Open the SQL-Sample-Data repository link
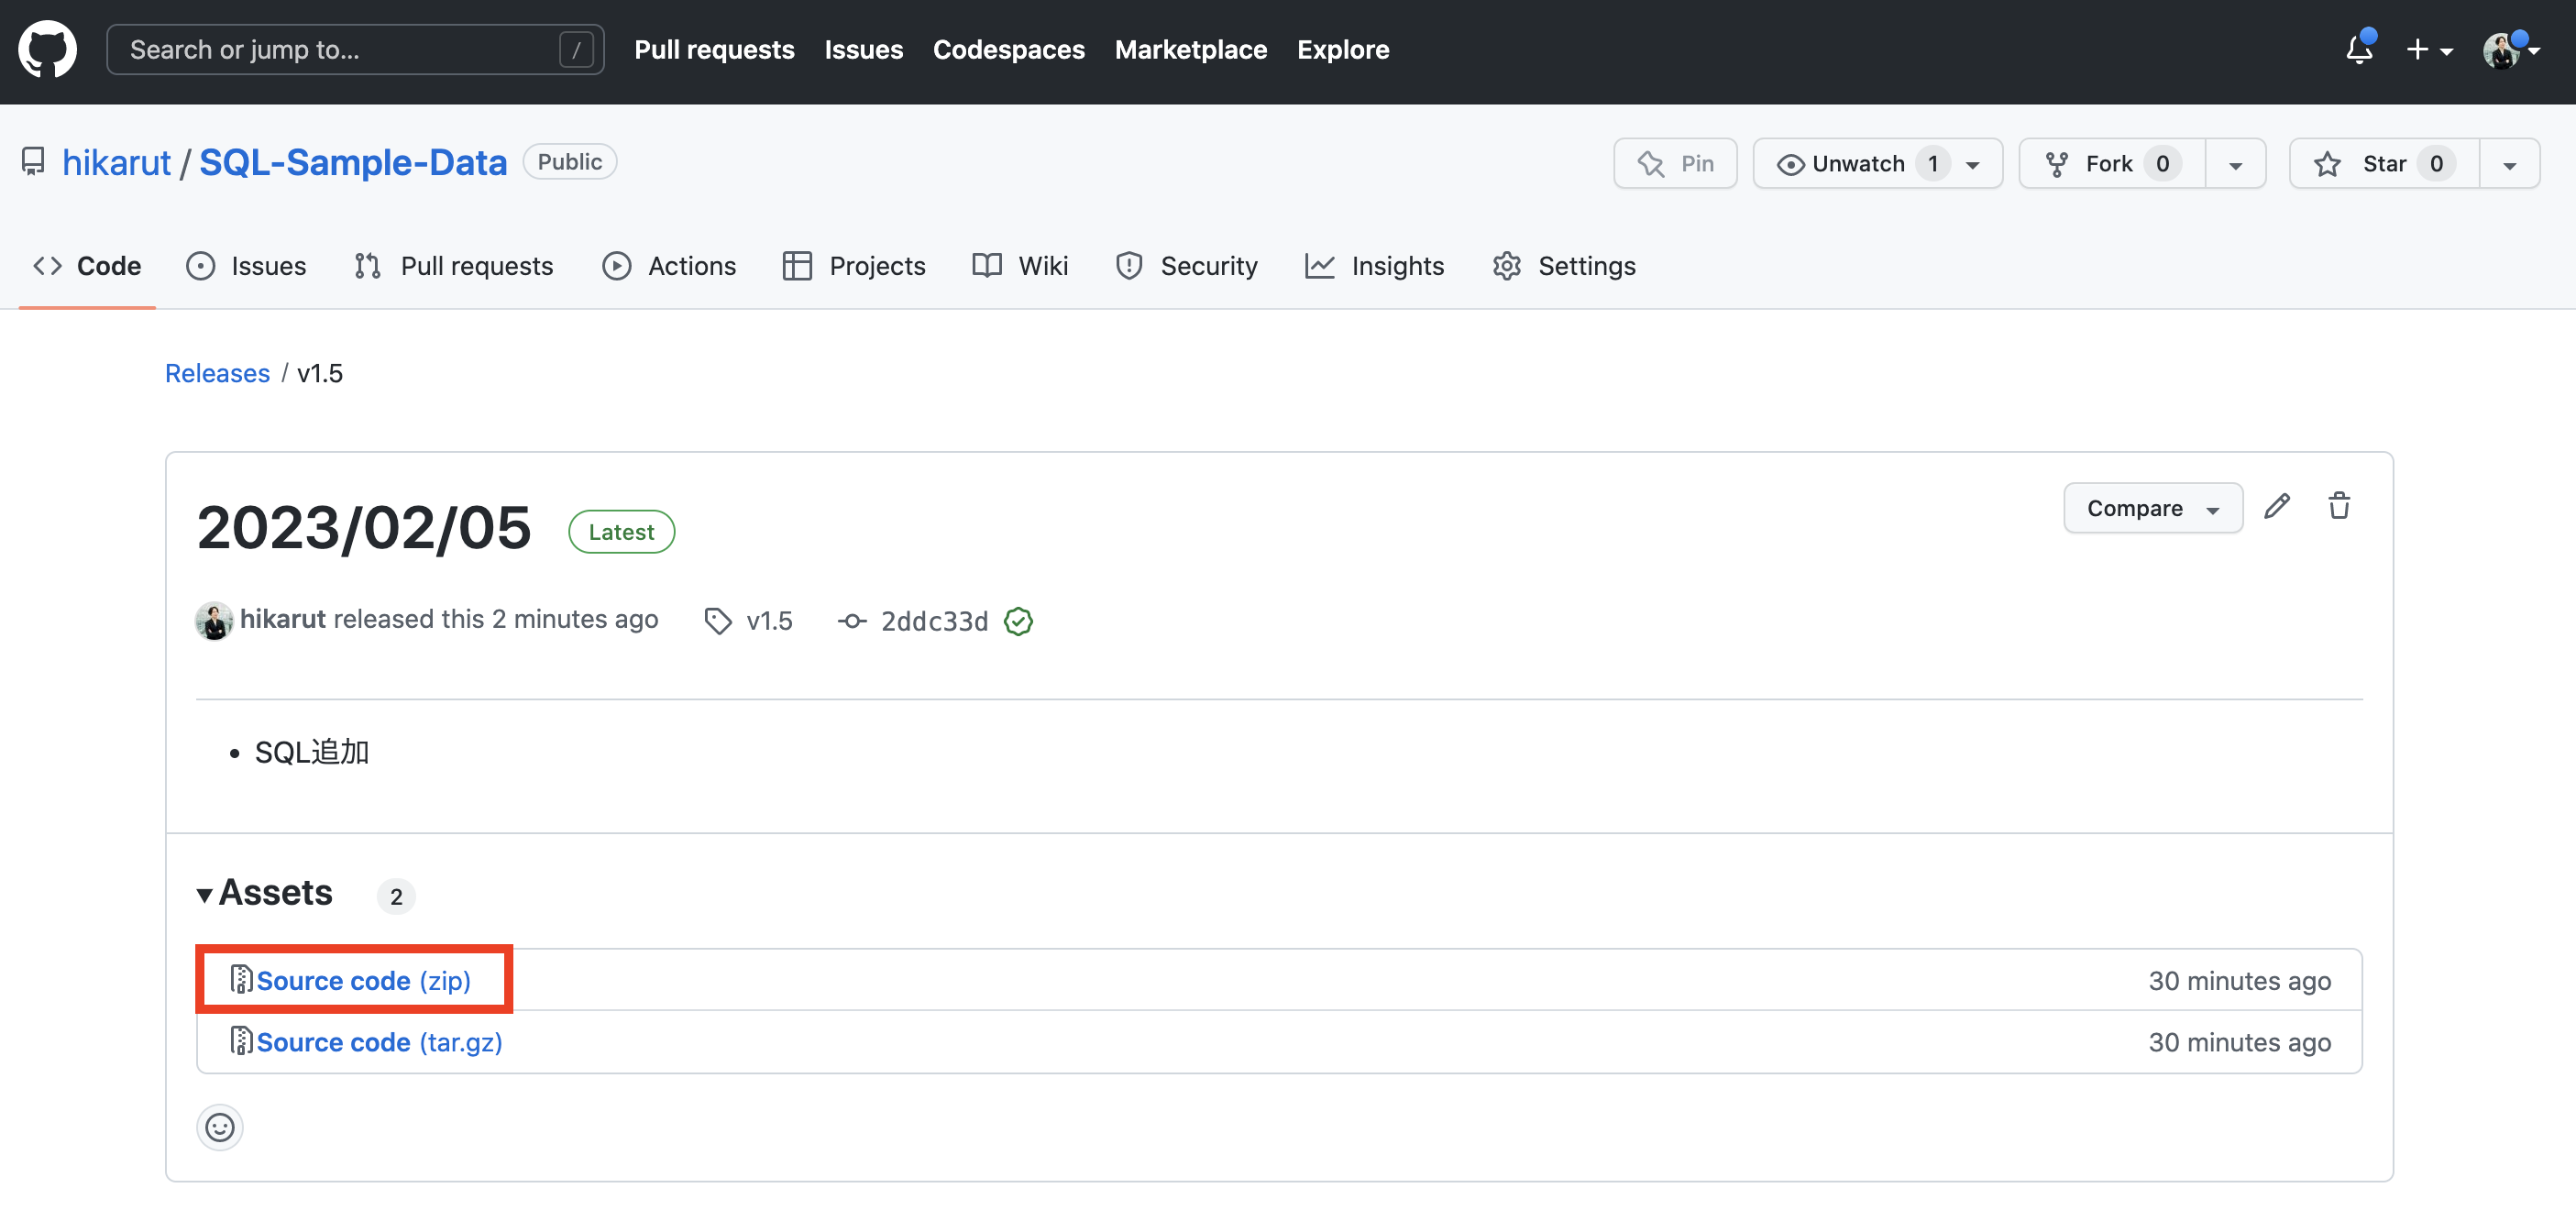The width and height of the screenshot is (2576, 1232). (x=353, y=162)
